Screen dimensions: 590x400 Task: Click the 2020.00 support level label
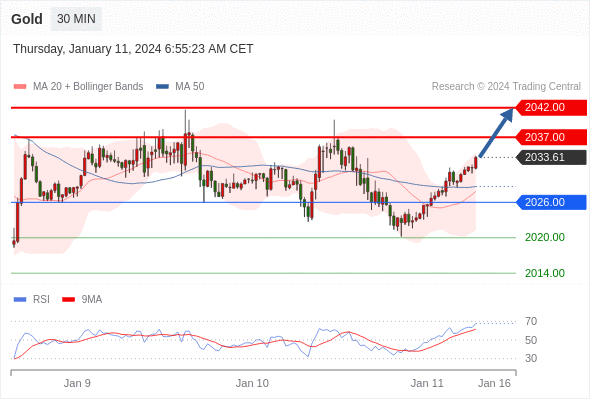coord(545,237)
